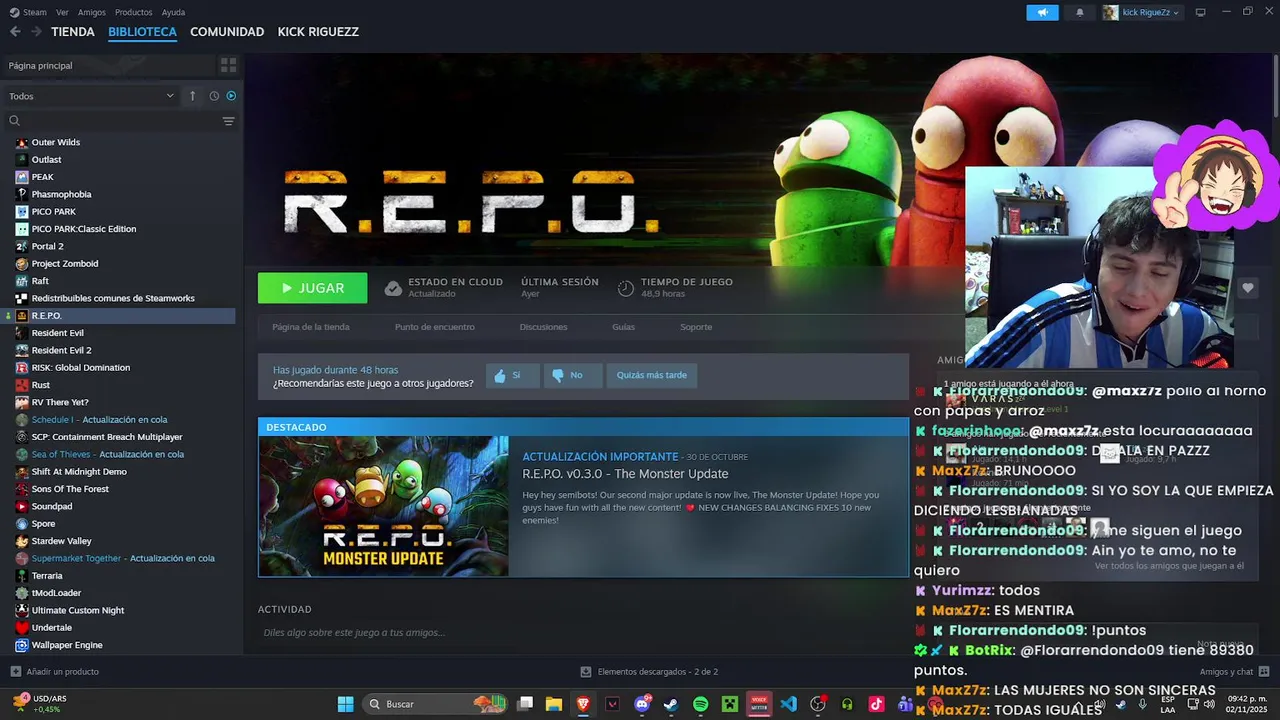Open the Punto de encuentro tab
This screenshot has width=1280, height=720.
435,327
